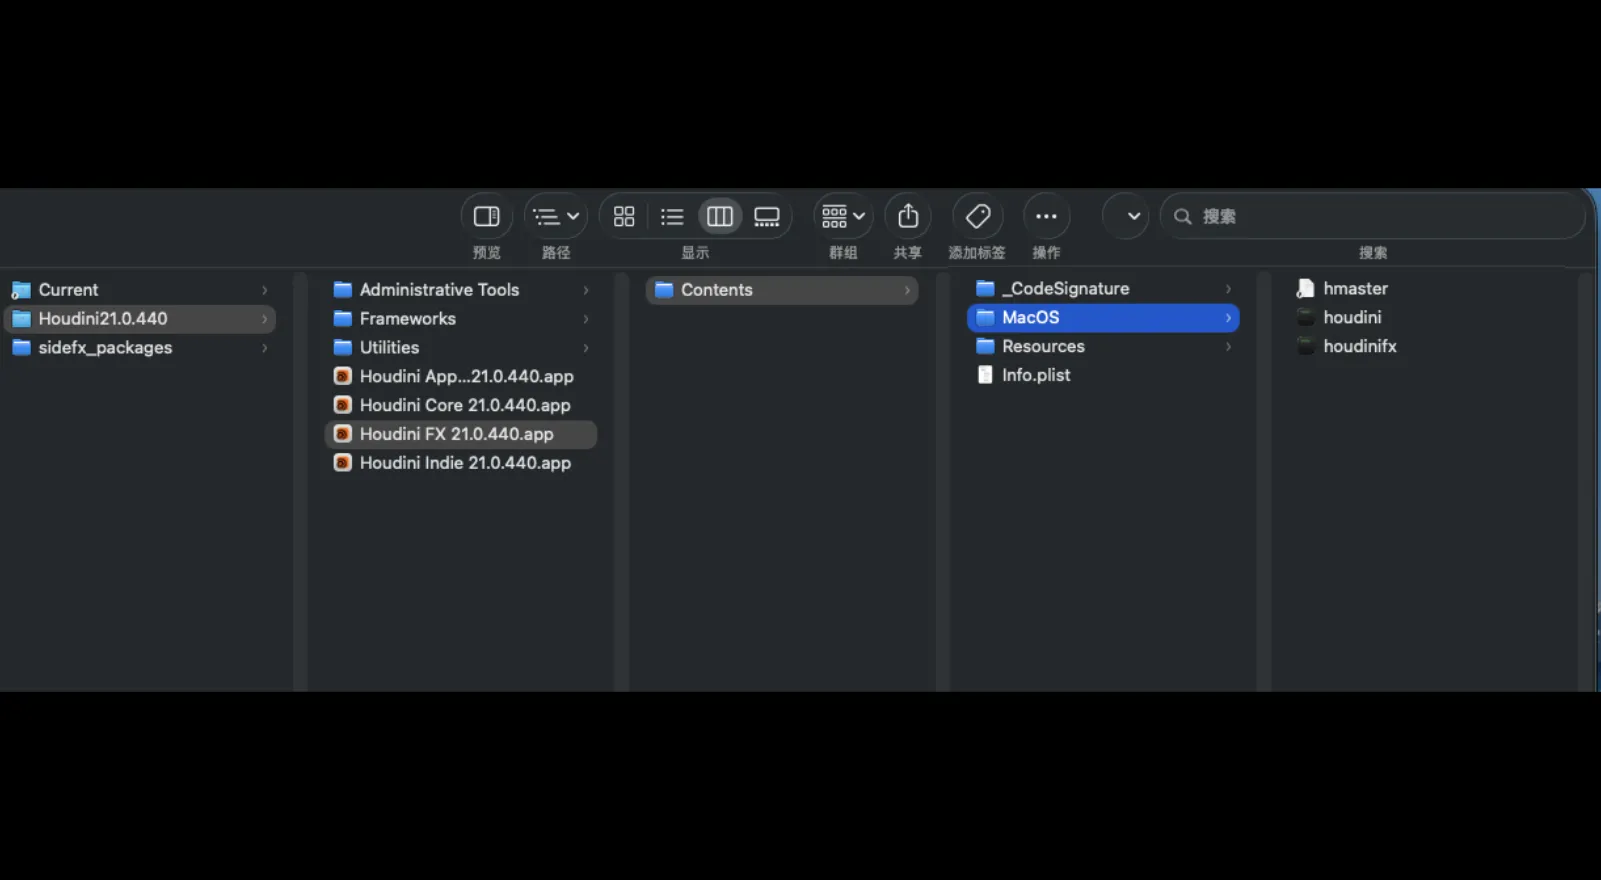Toggle the preview pane button

pyautogui.click(x=486, y=217)
